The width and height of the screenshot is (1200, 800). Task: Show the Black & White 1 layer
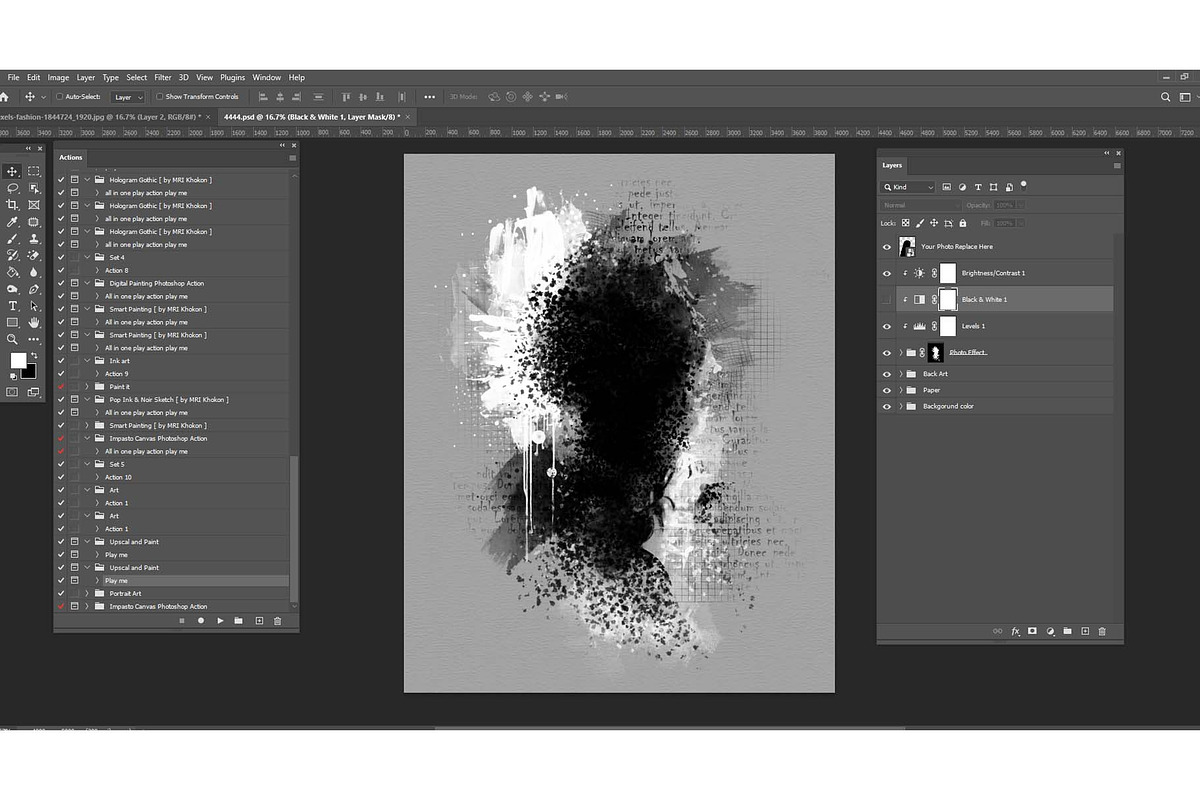(x=887, y=299)
